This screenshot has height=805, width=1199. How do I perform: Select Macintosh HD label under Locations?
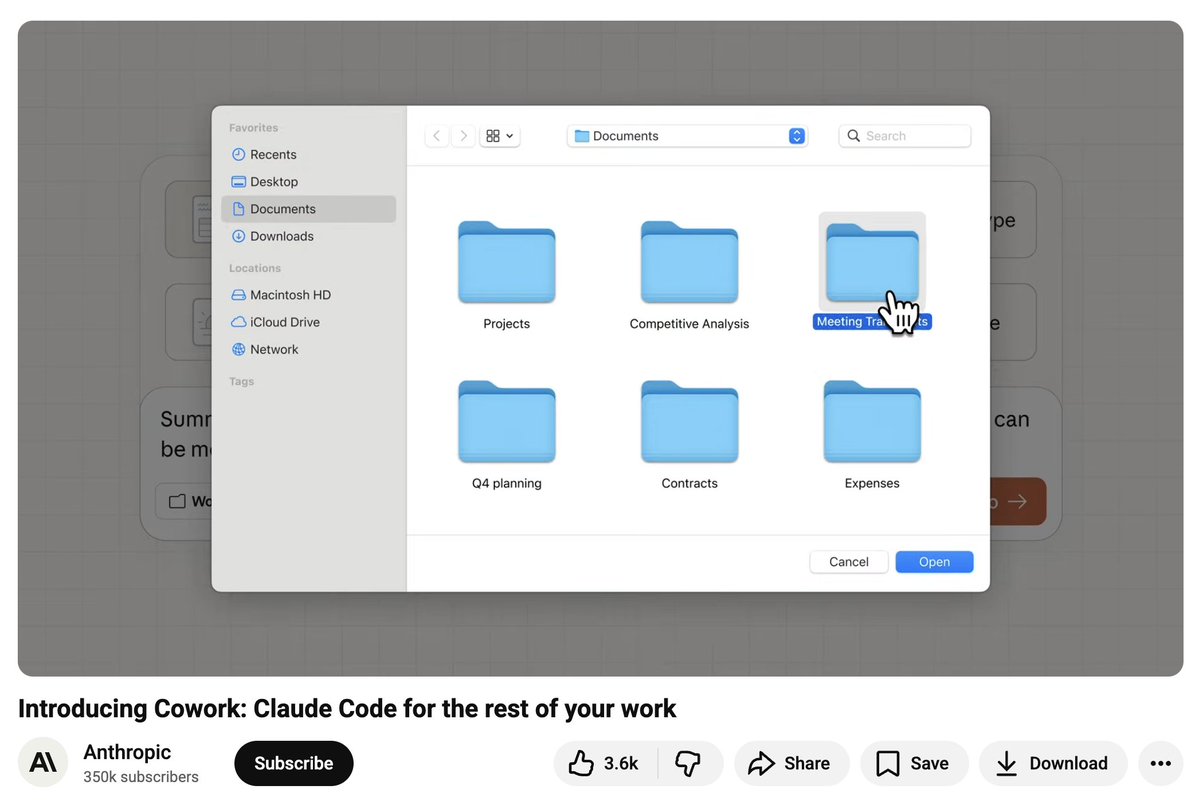pyautogui.click(x=291, y=295)
